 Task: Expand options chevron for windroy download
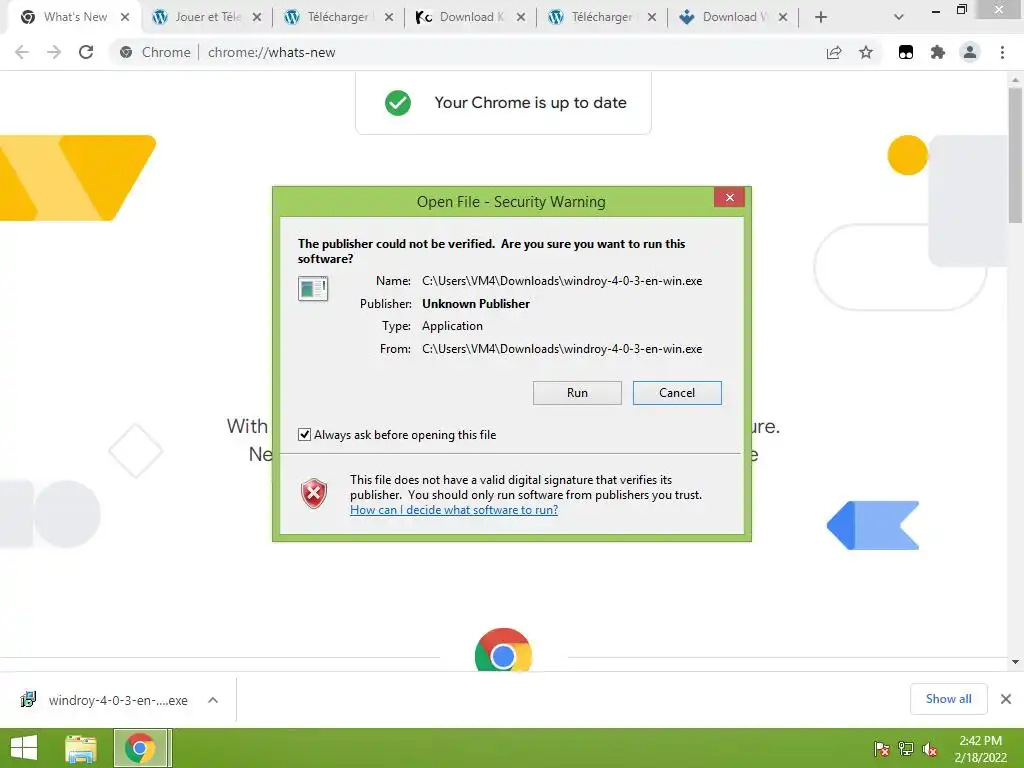pyautogui.click(x=213, y=700)
